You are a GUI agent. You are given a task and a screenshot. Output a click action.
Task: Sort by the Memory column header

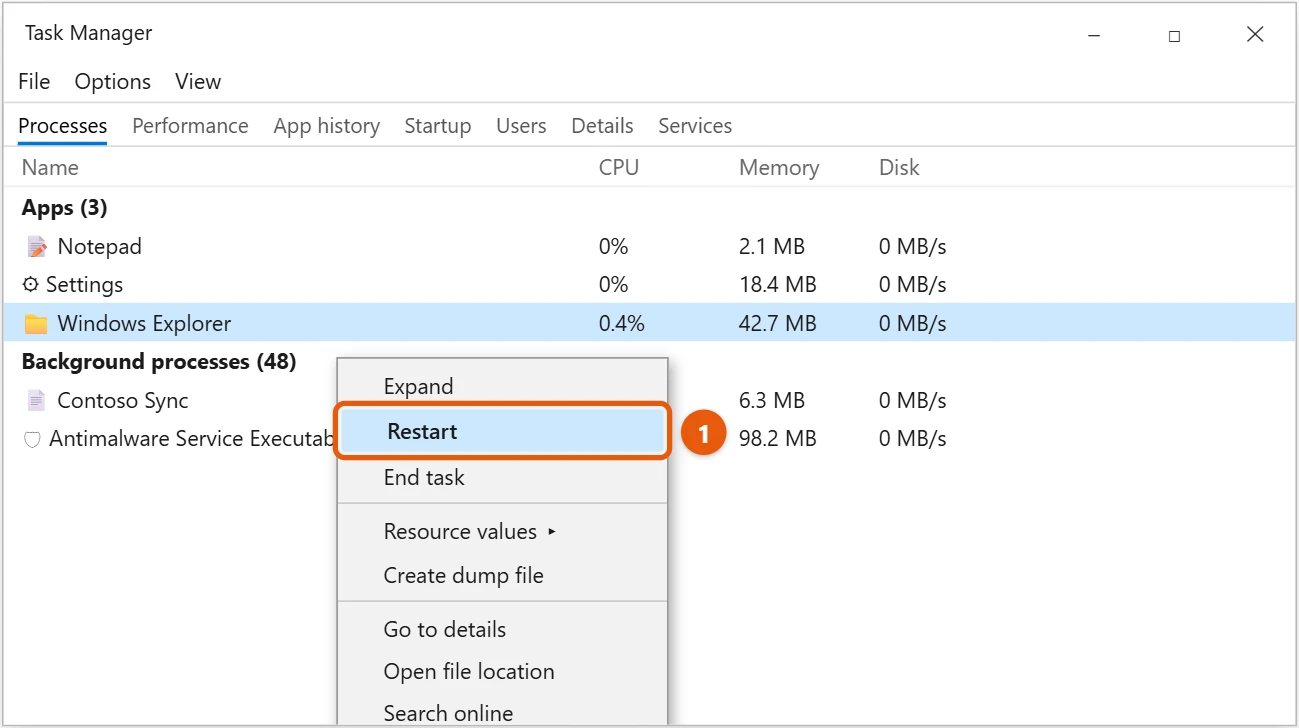(779, 168)
